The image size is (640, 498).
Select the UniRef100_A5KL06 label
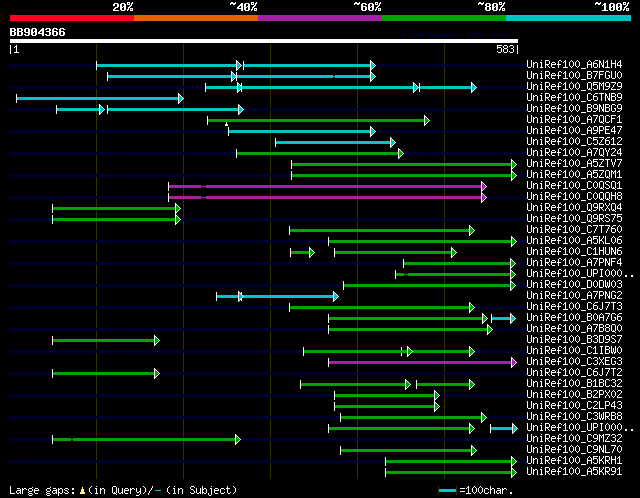pos(574,241)
